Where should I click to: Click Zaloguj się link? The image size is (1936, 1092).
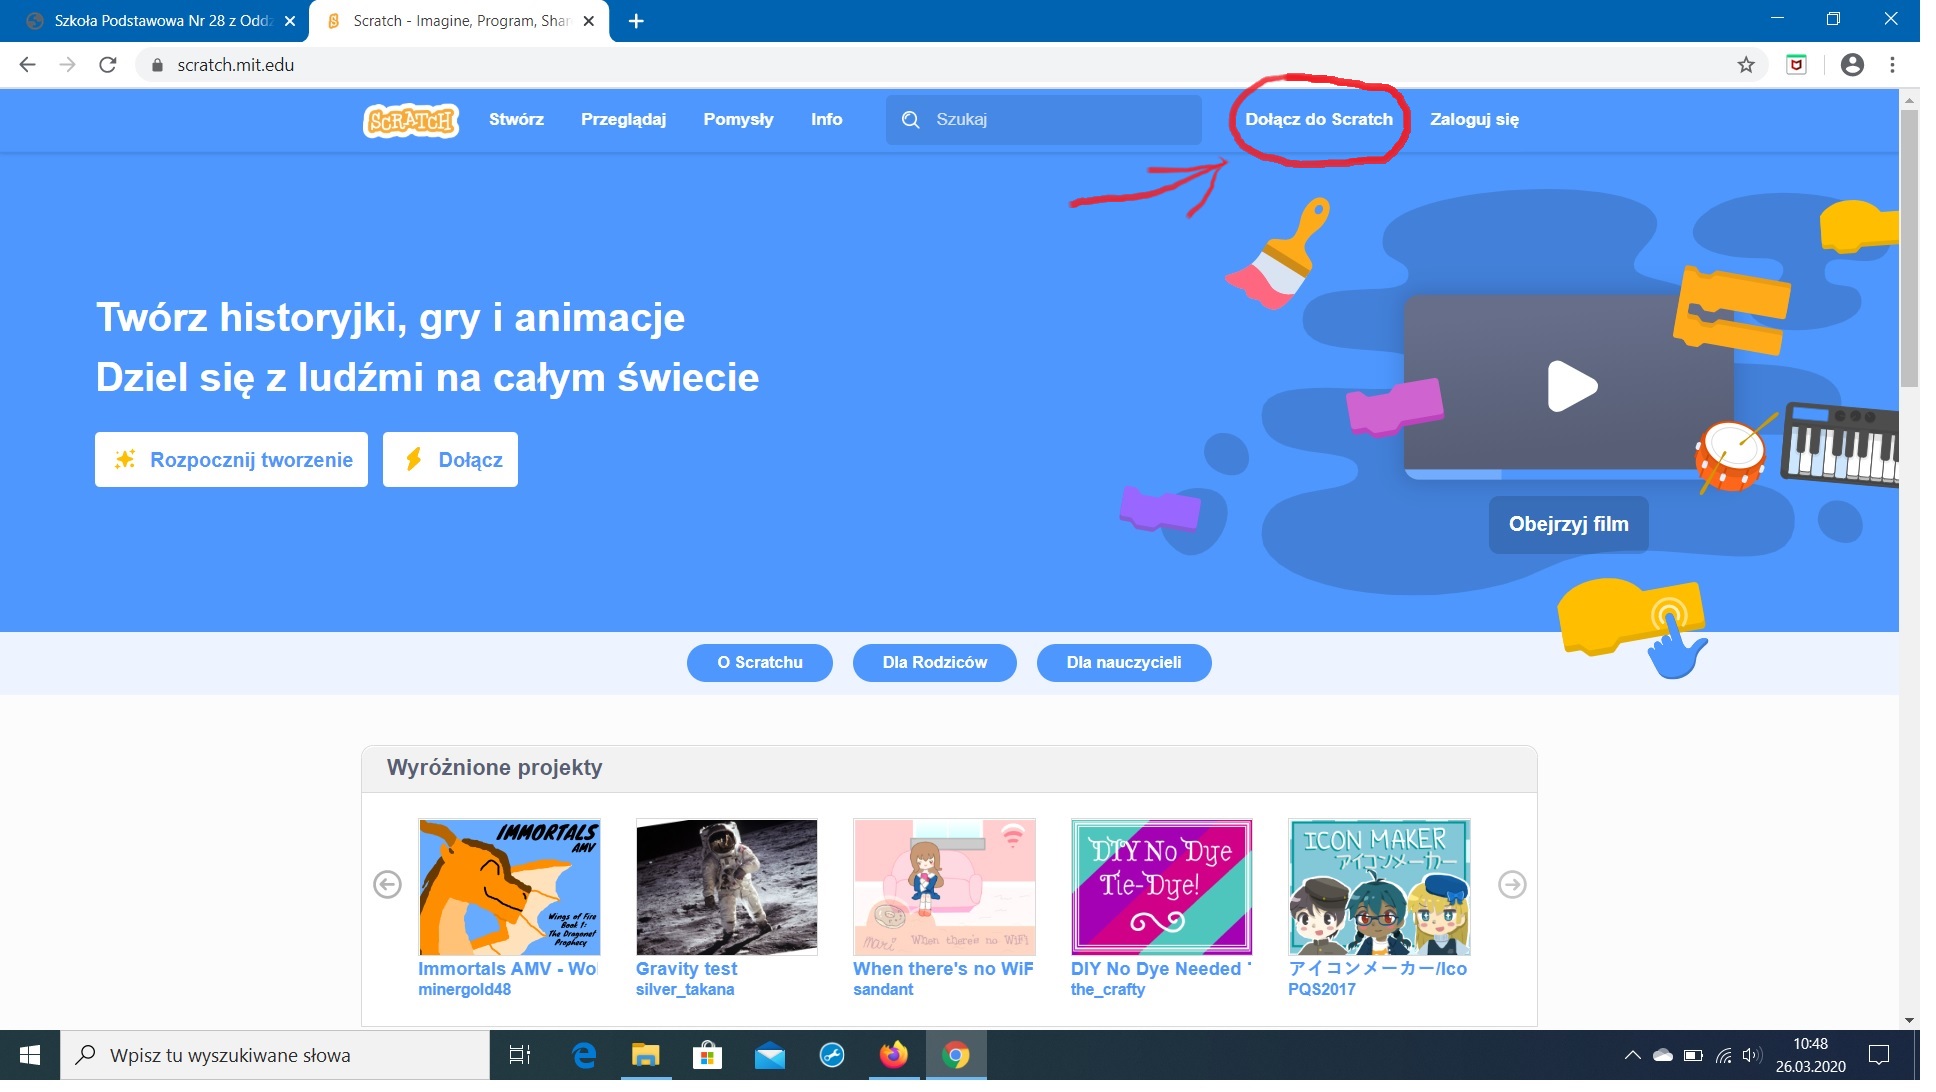click(1474, 119)
